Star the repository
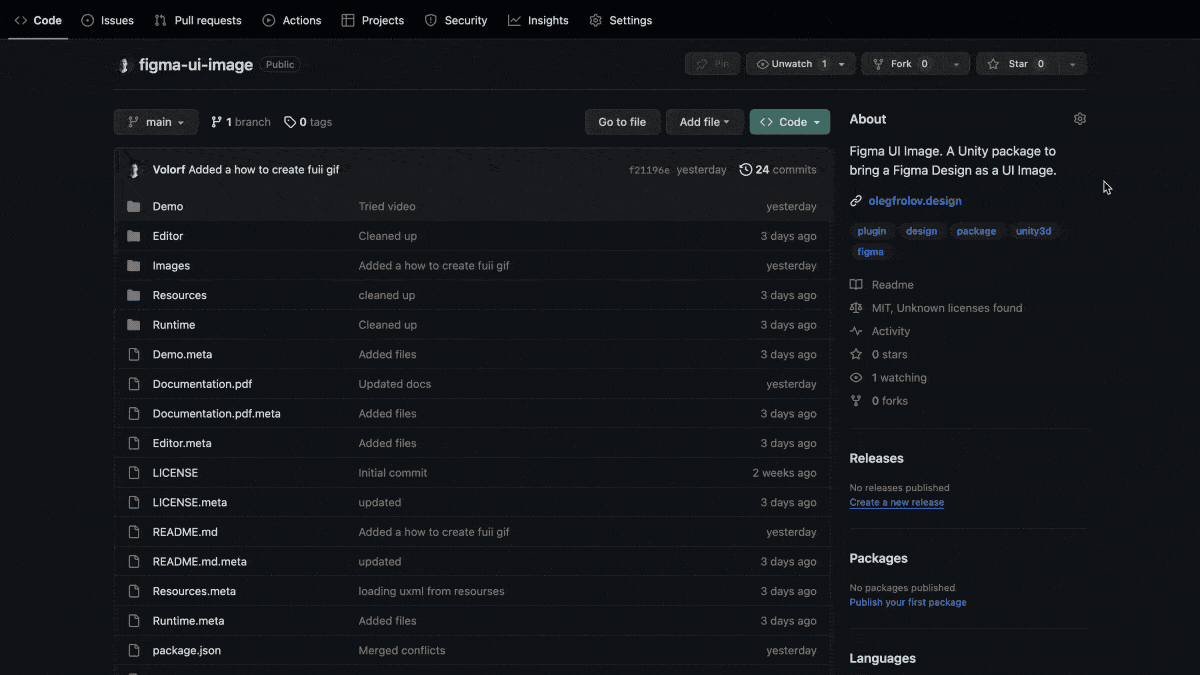1200x675 pixels. (x=1018, y=64)
